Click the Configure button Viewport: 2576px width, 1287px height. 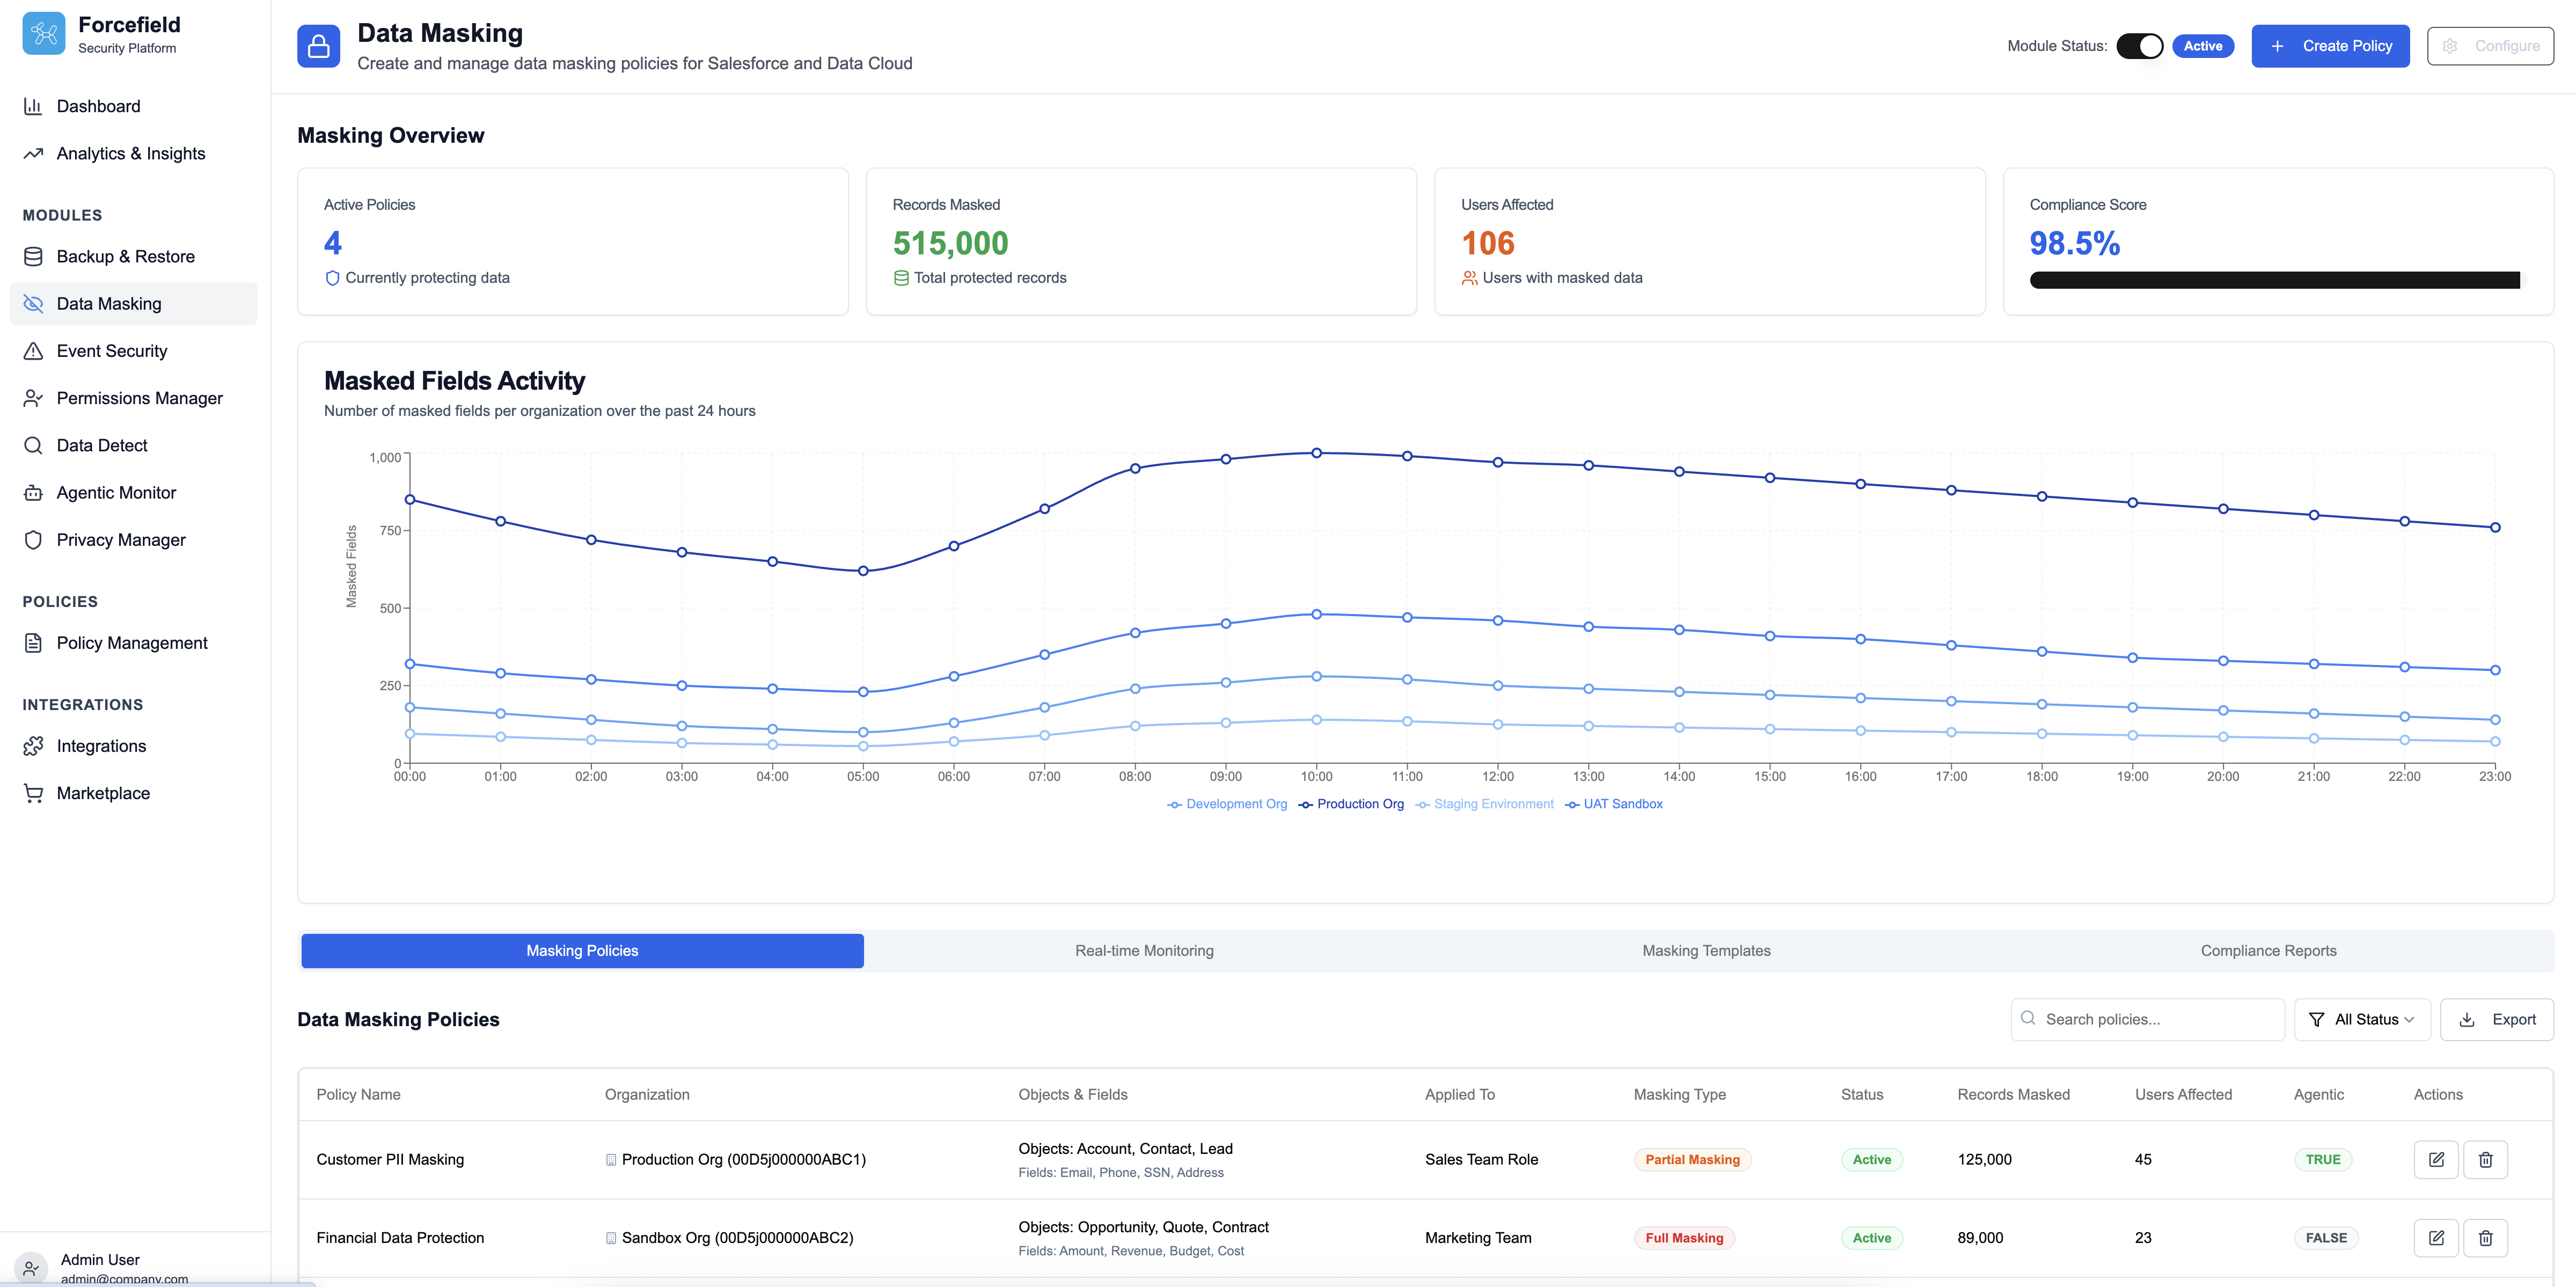[x=2490, y=46]
